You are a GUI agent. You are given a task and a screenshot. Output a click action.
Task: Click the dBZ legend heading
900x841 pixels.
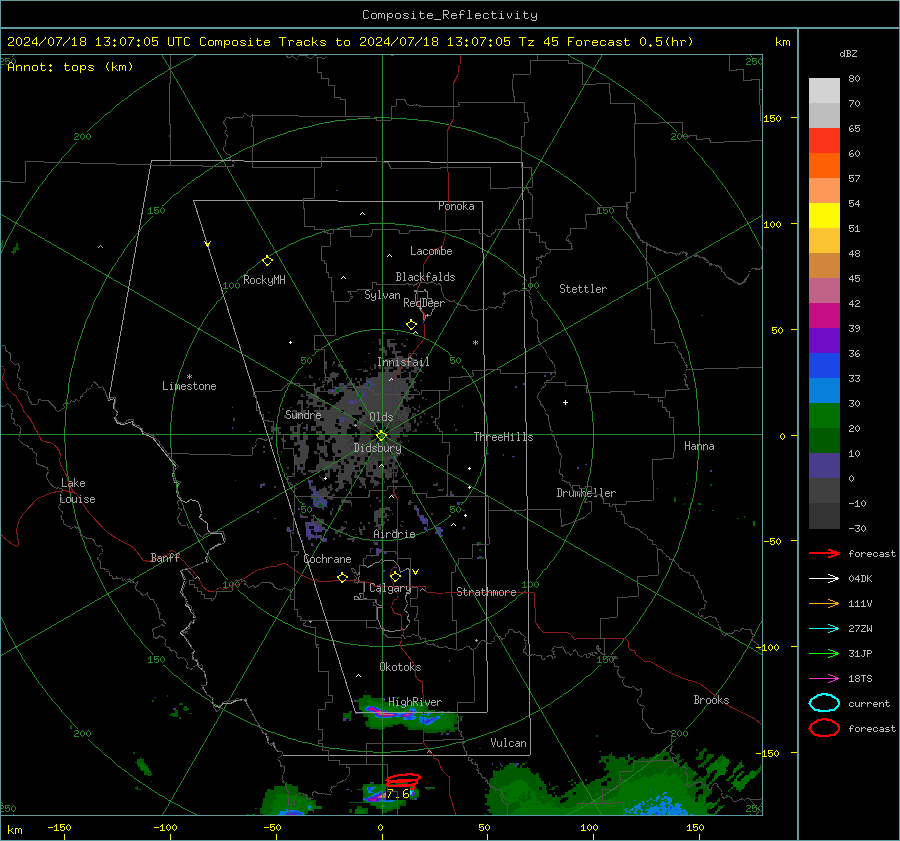(848, 53)
